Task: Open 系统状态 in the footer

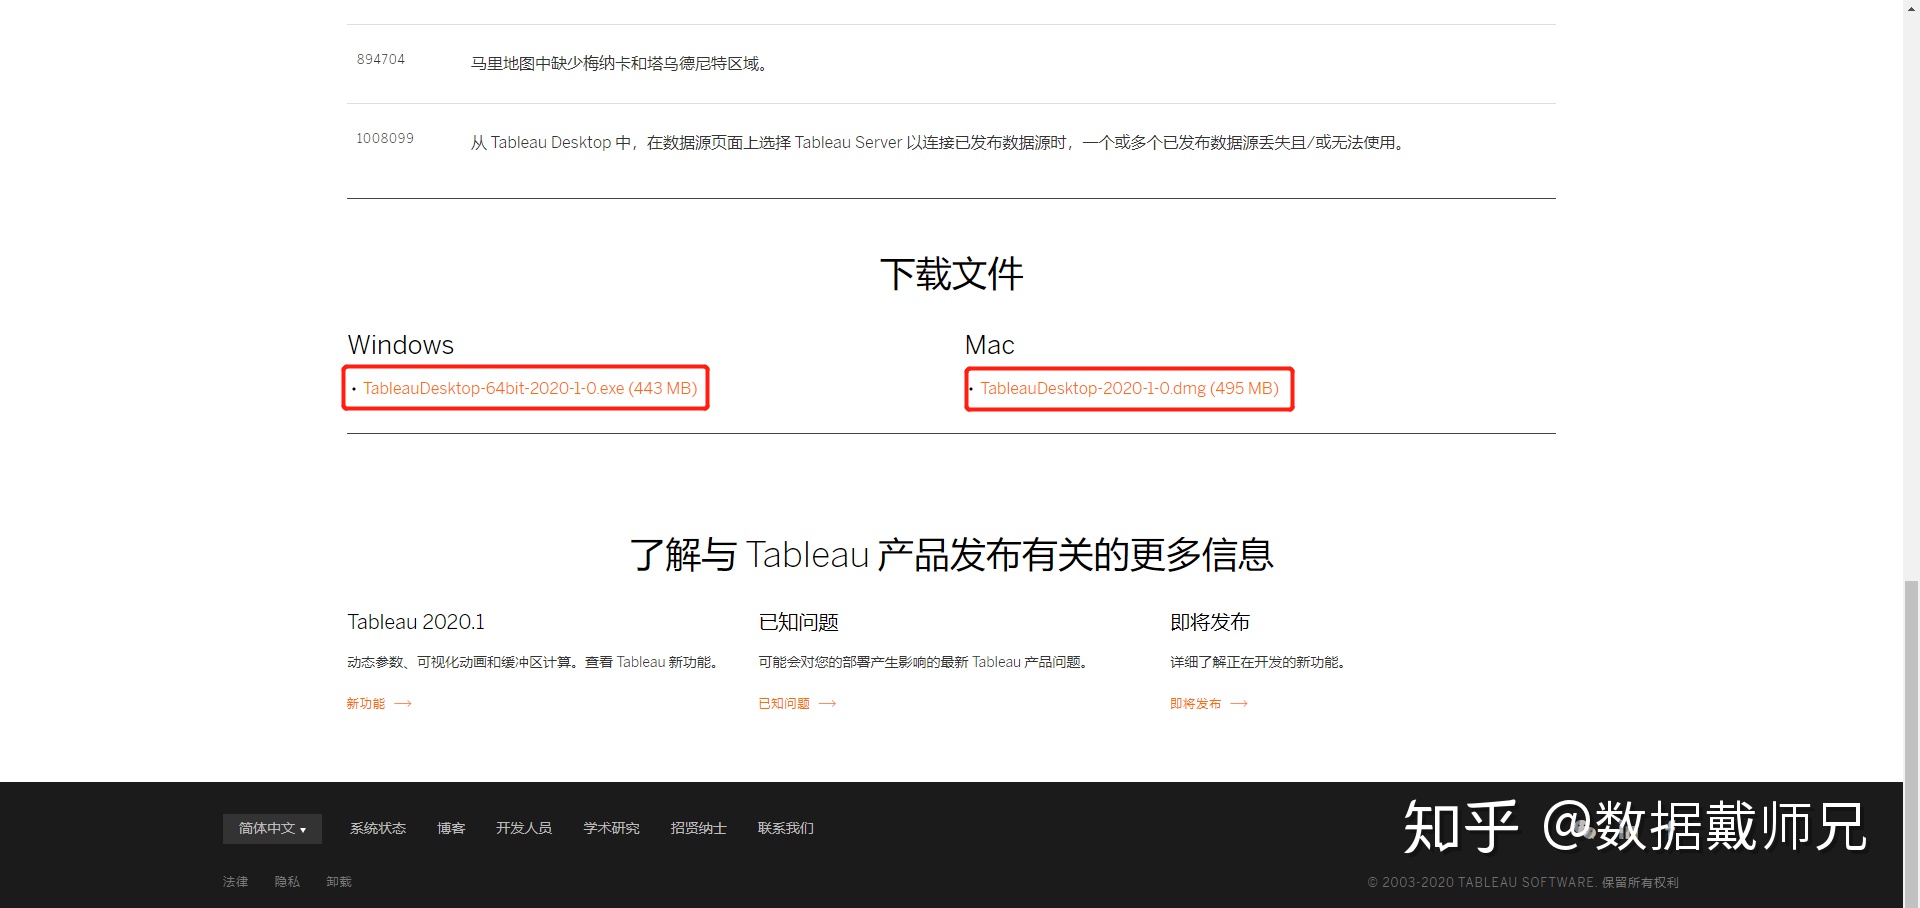Action: tap(378, 828)
